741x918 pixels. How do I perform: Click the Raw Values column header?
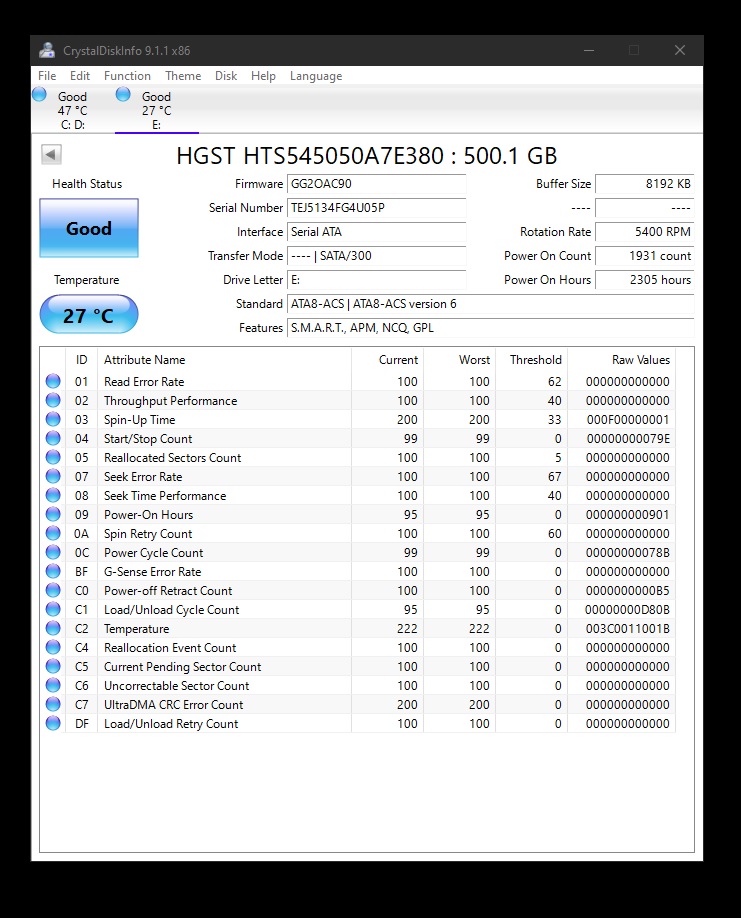tap(621, 359)
